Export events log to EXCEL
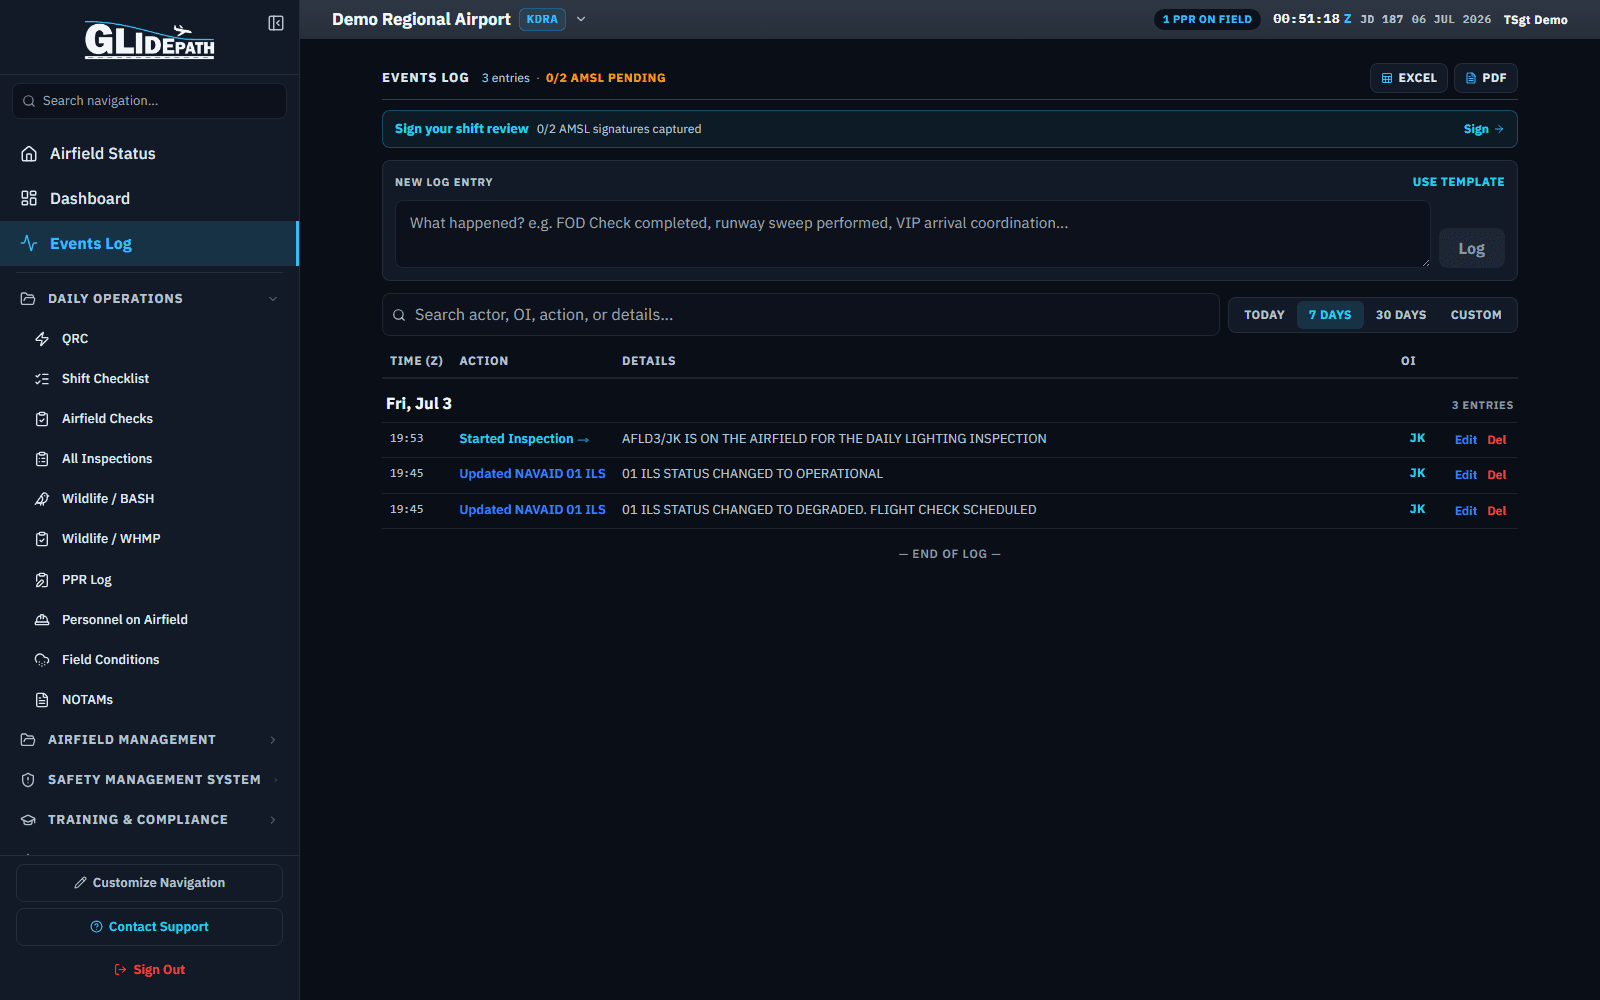The image size is (1600, 1000). coord(1408,78)
